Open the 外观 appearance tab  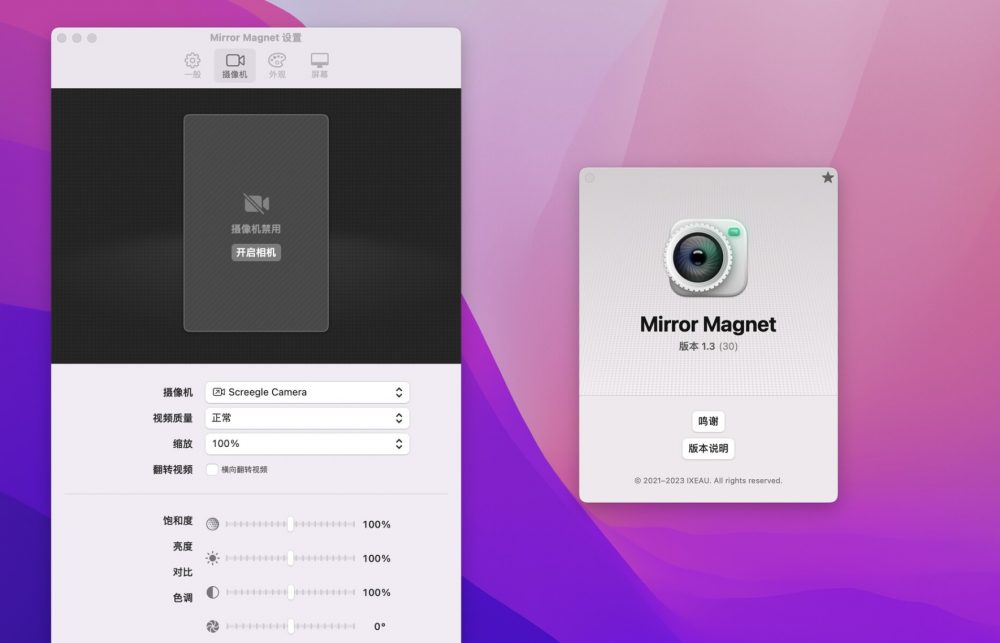pos(277,66)
